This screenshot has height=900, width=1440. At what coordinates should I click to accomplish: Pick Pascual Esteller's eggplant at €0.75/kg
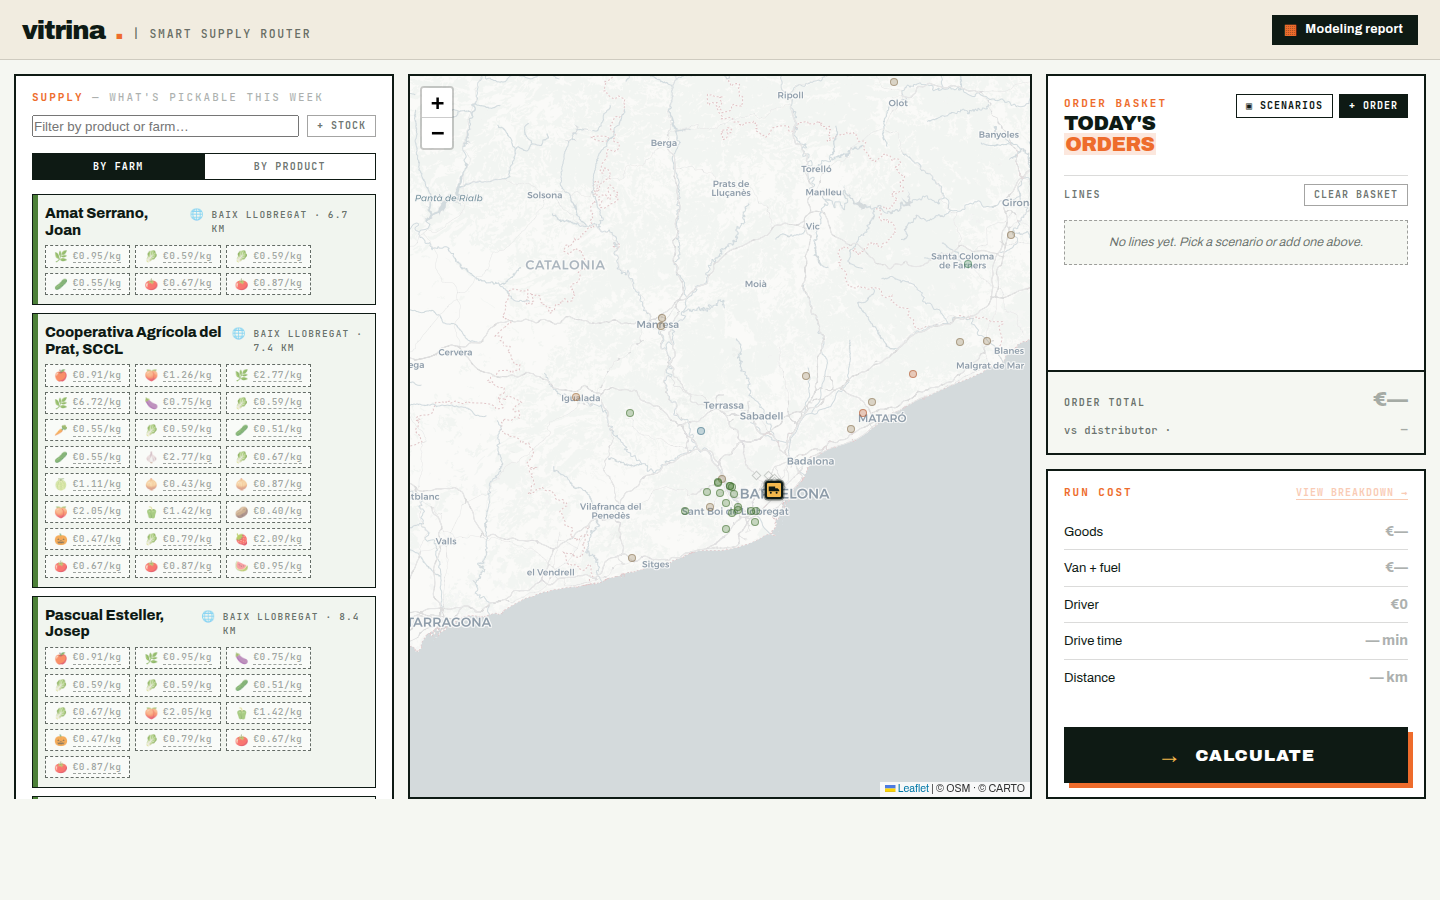coord(268,658)
